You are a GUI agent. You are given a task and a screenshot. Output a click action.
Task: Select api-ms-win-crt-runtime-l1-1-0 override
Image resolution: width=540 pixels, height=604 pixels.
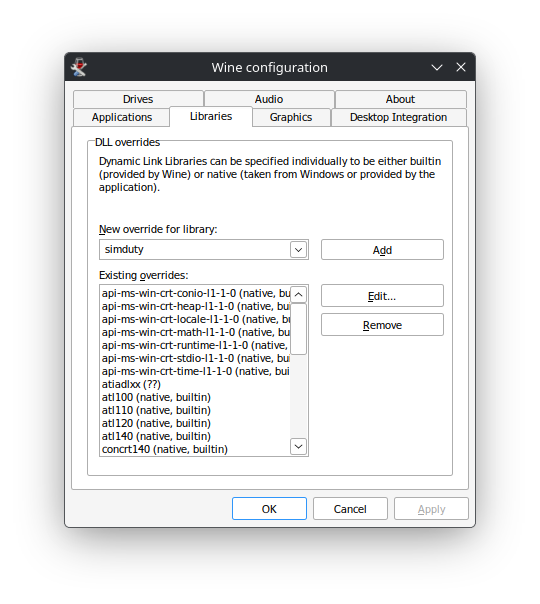195,345
